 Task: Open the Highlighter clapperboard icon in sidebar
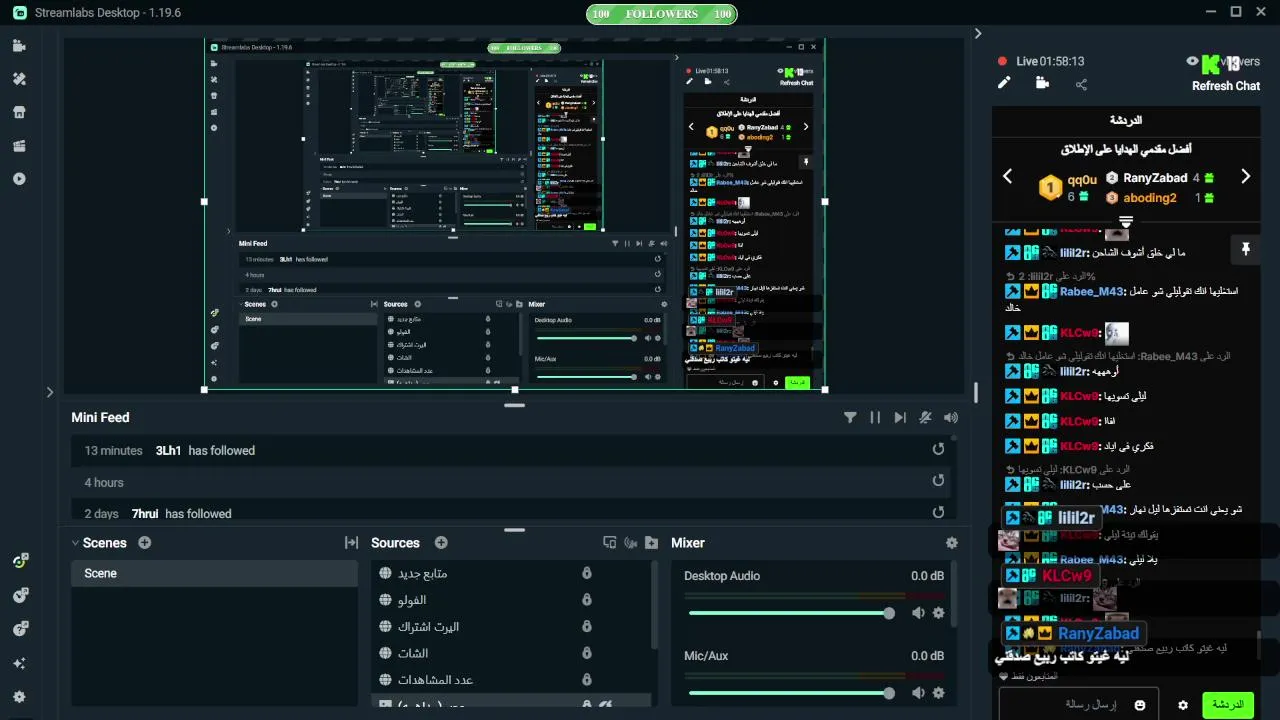pyautogui.click(x=19, y=146)
